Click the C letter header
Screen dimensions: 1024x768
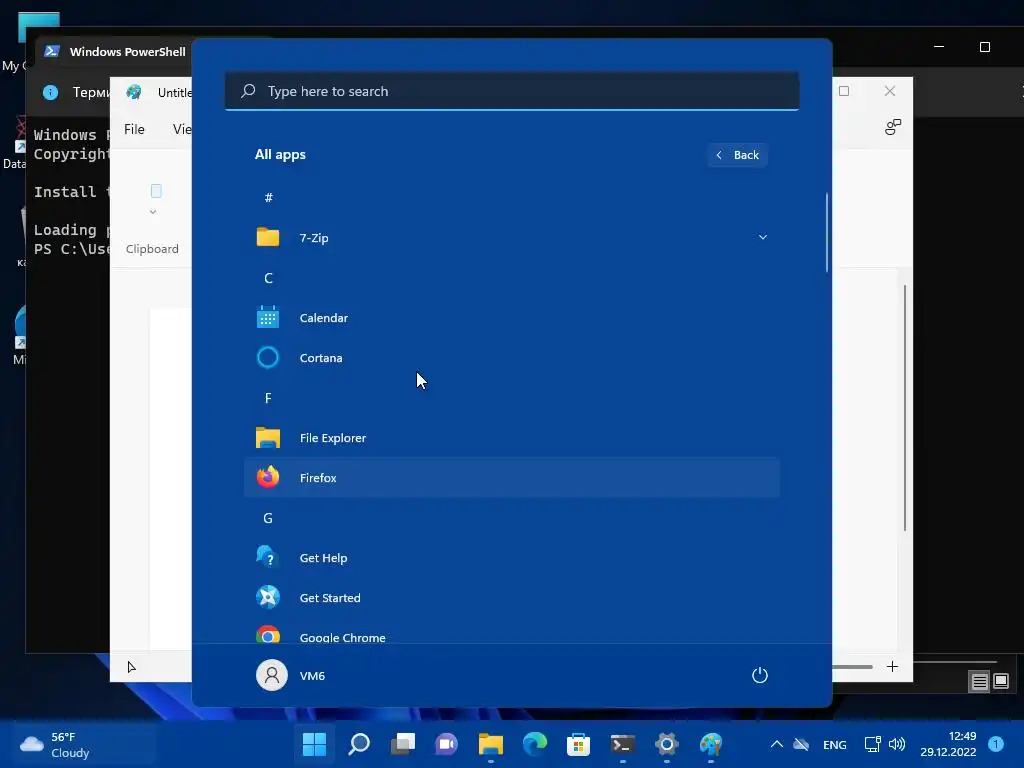(x=268, y=278)
